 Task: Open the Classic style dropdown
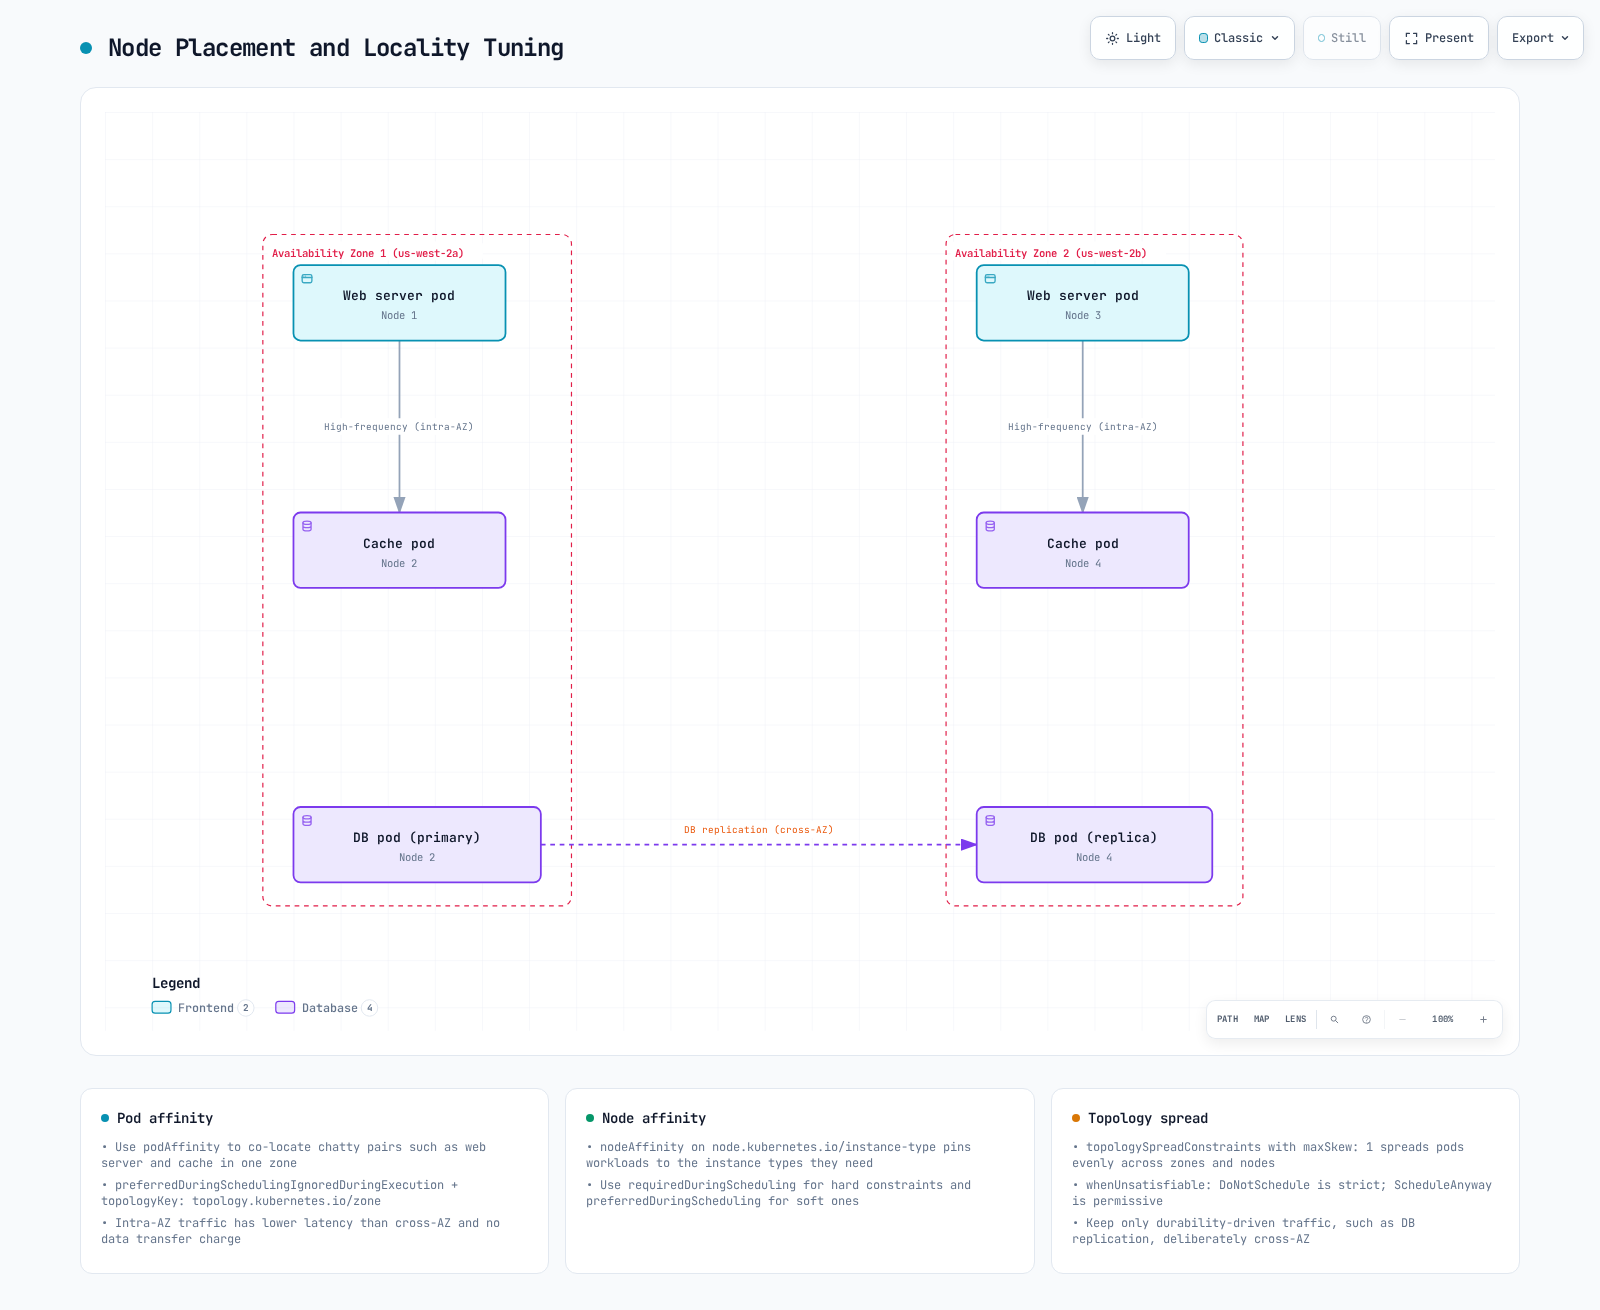1239,38
